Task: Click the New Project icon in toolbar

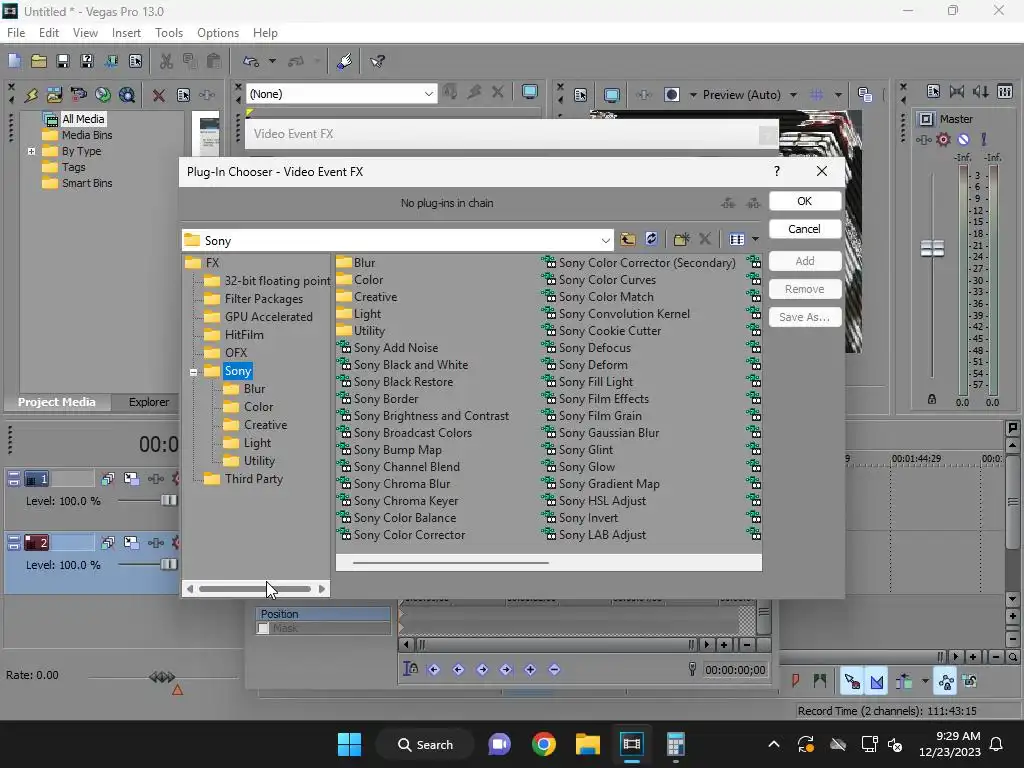Action: (x=14, y=61)
